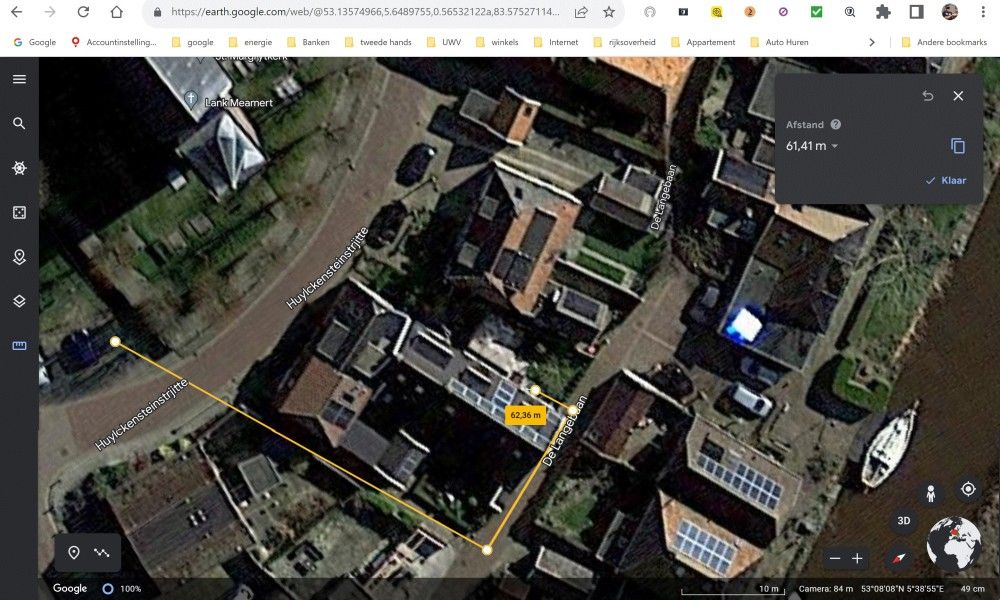
Task: Expand the distance unit dropdown
Action: pyautogui.click(x=835, y=147)
